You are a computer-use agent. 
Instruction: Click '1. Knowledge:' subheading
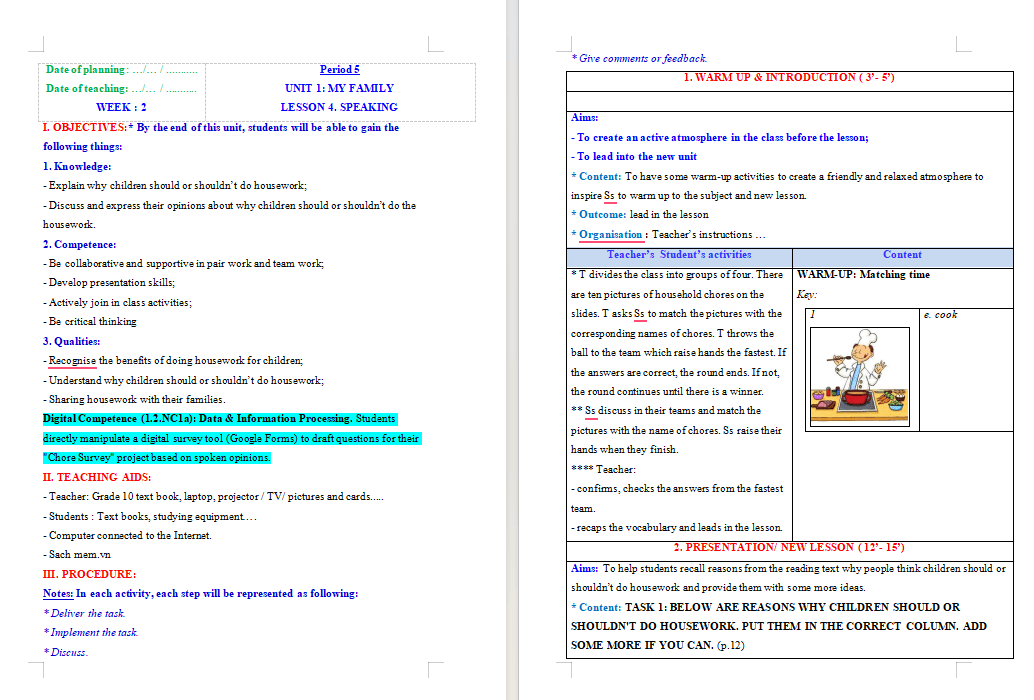point(77,166)
